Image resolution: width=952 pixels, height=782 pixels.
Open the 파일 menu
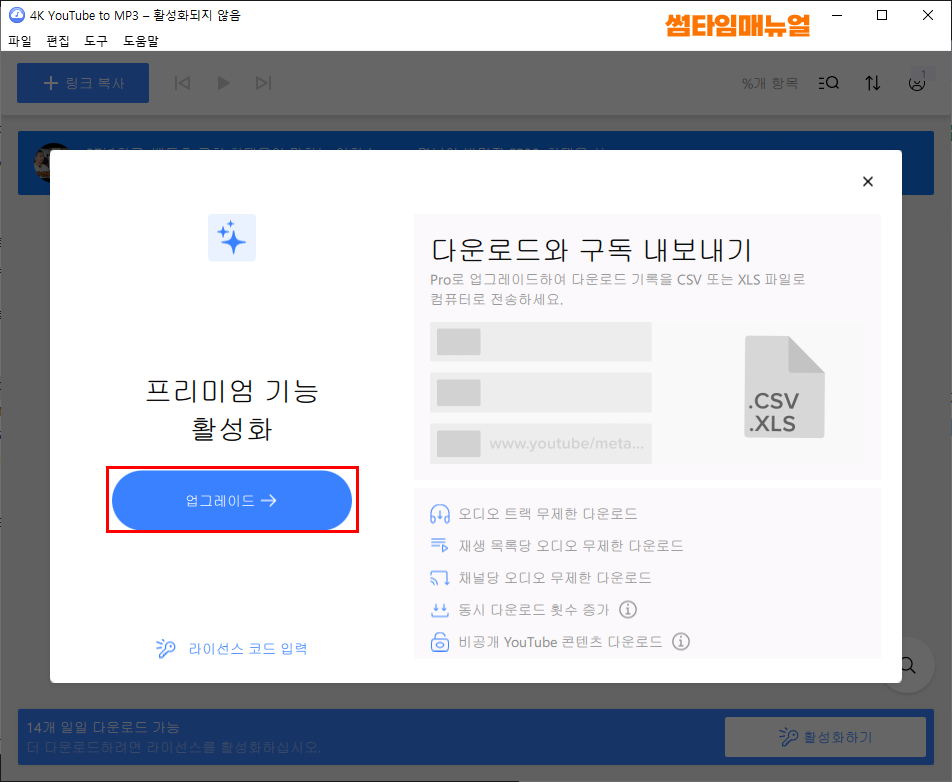click(19, 41)
